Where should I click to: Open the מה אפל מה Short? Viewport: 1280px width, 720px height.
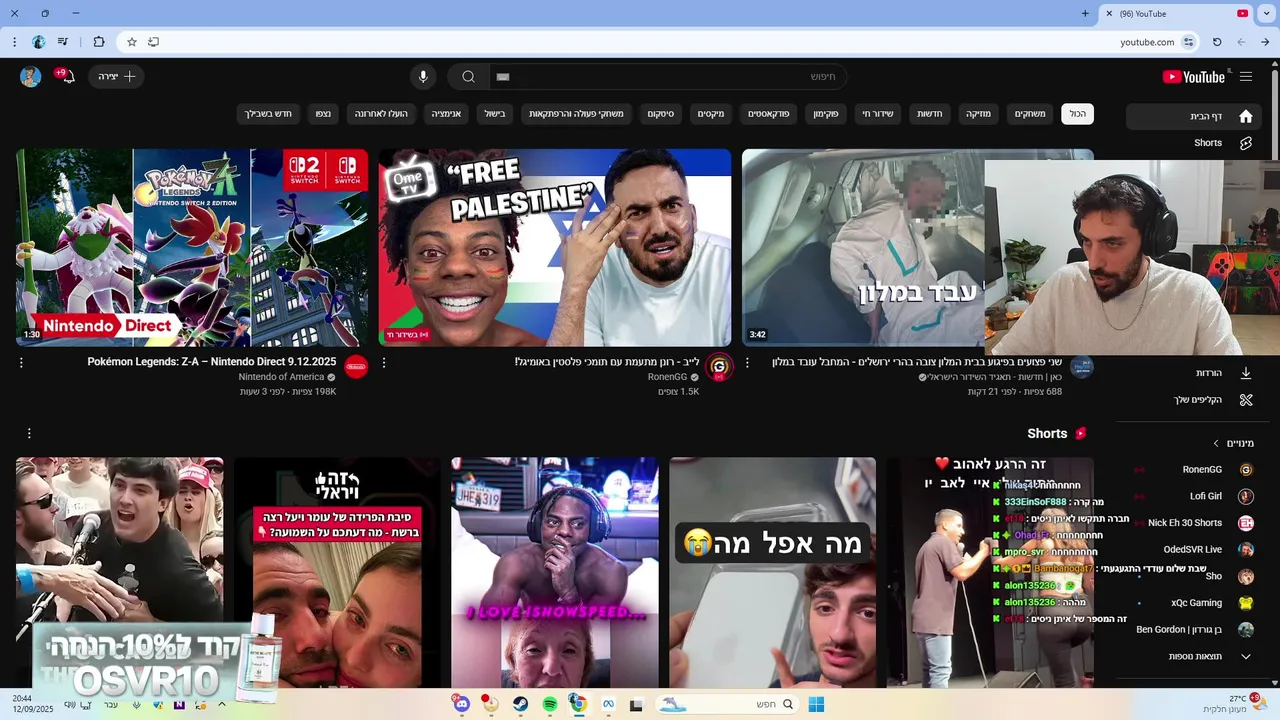click(x=773, y=572)
